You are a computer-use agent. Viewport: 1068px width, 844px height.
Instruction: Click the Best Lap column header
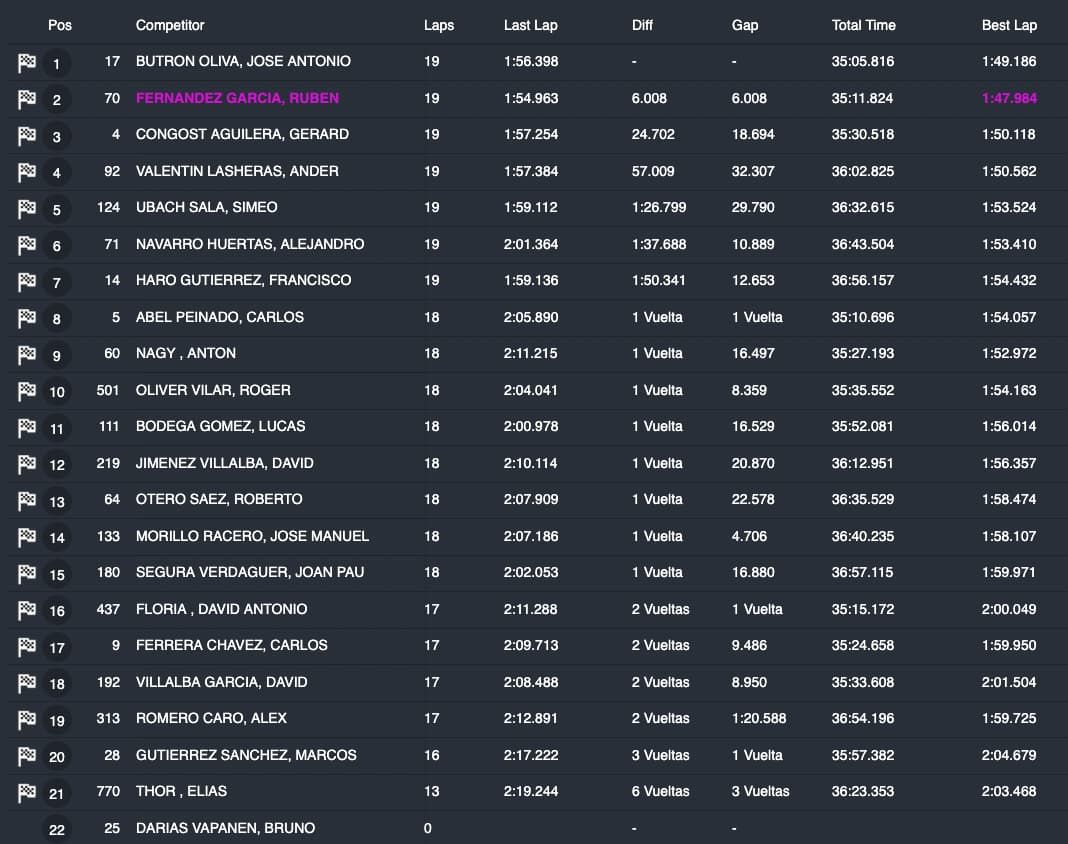point(1009,25)
